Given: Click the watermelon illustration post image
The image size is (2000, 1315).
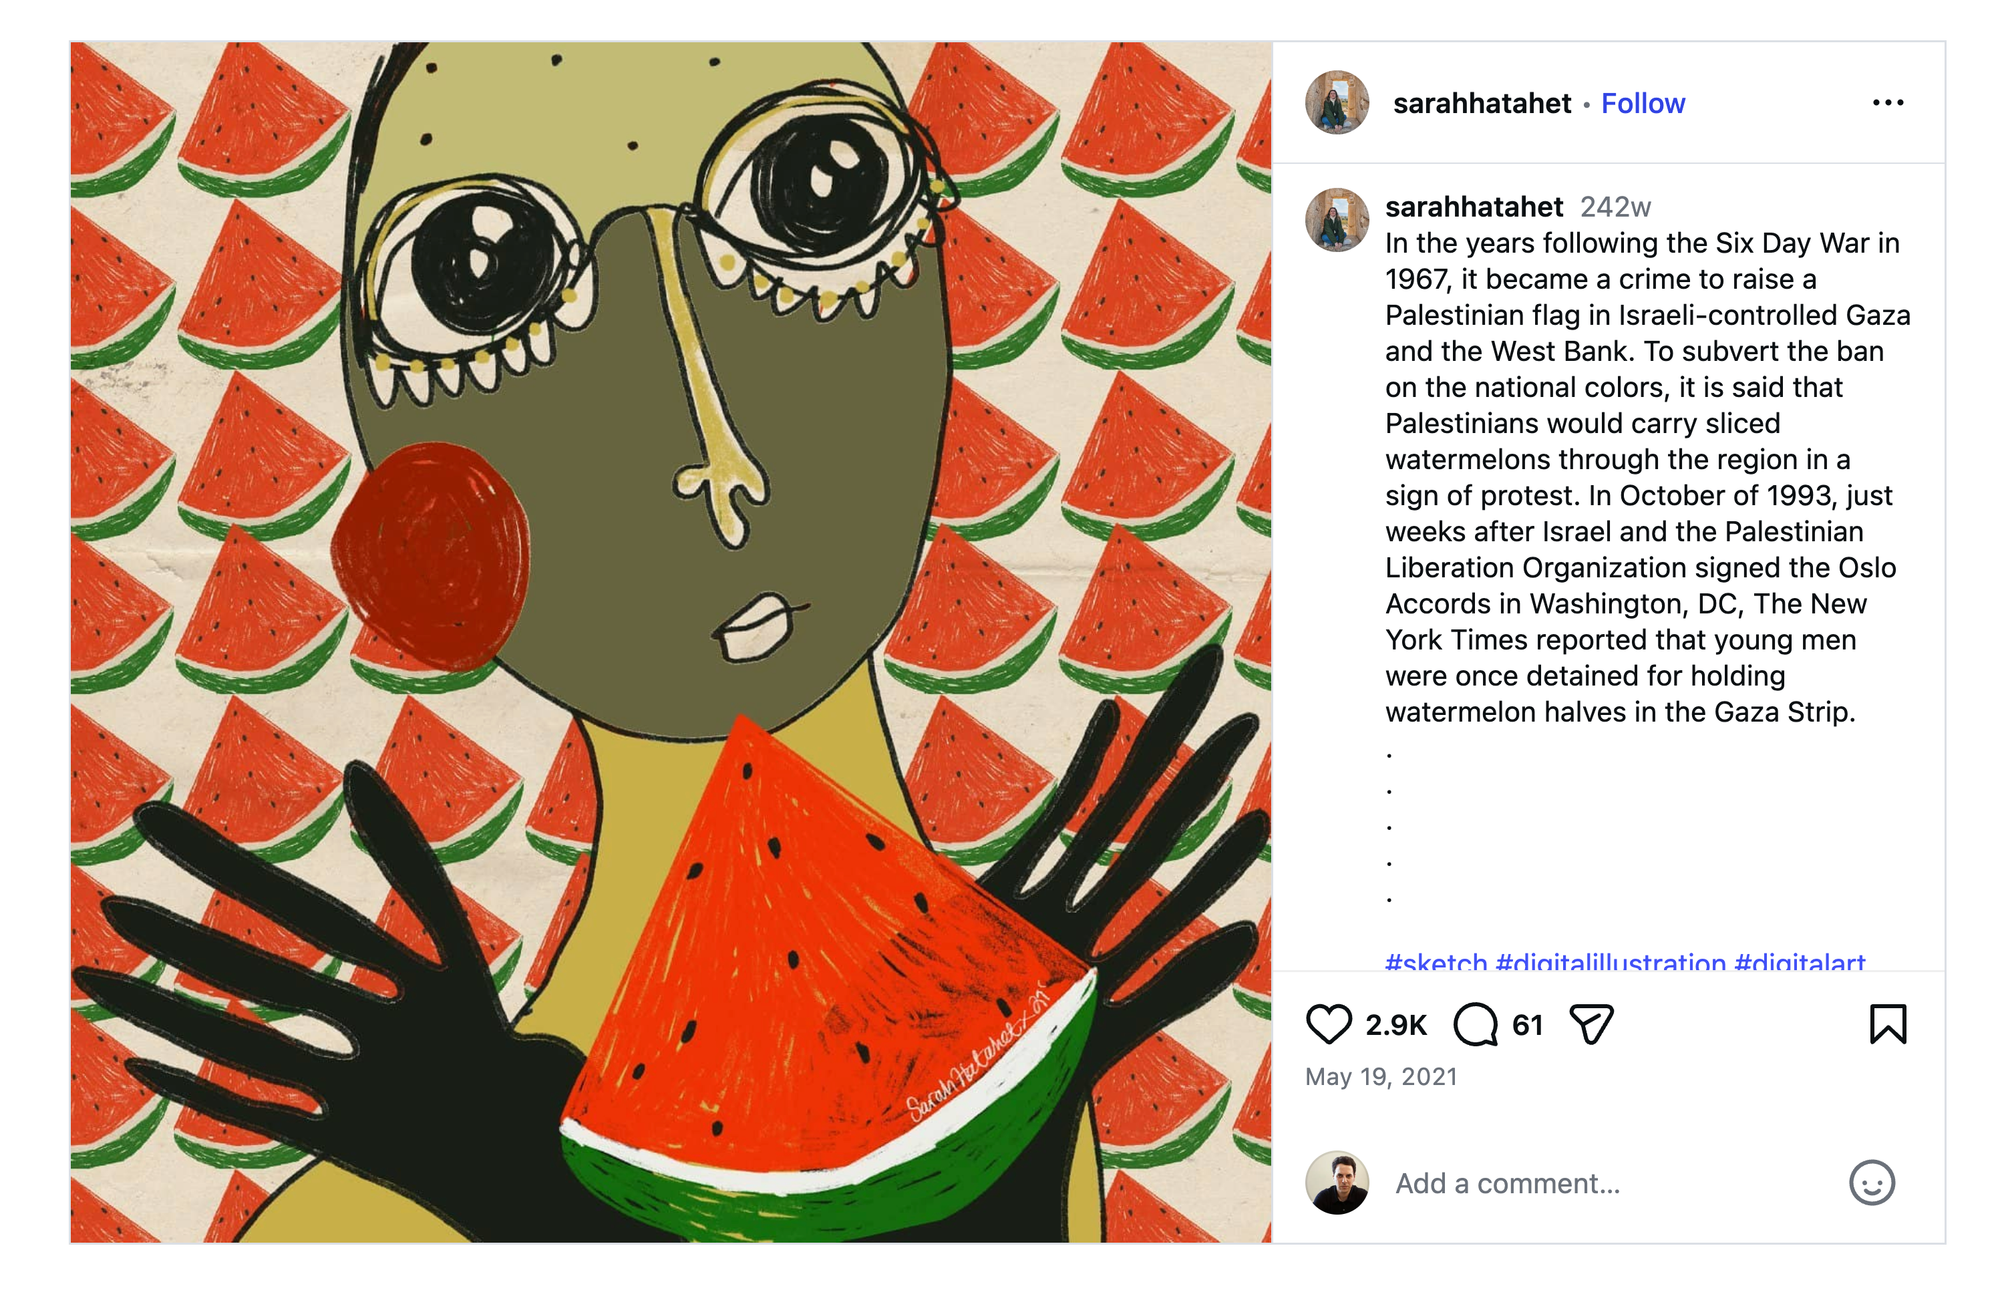Looking at the screenshot, I should [x=670, y=642].
